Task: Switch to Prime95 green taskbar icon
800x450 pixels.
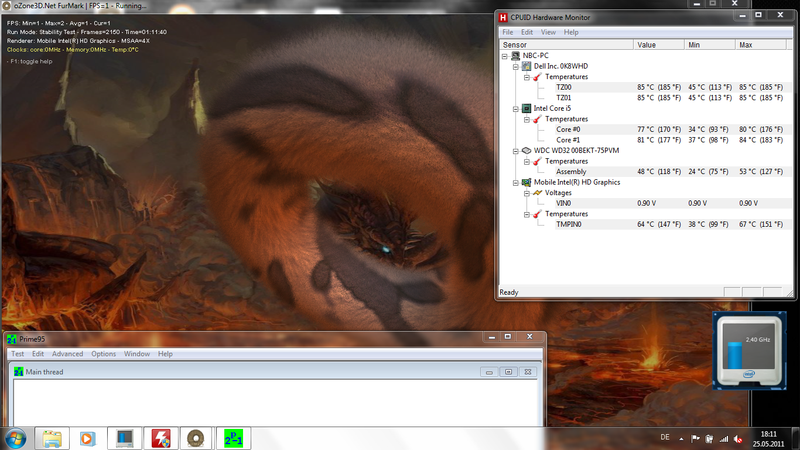Action: (233, 438)
